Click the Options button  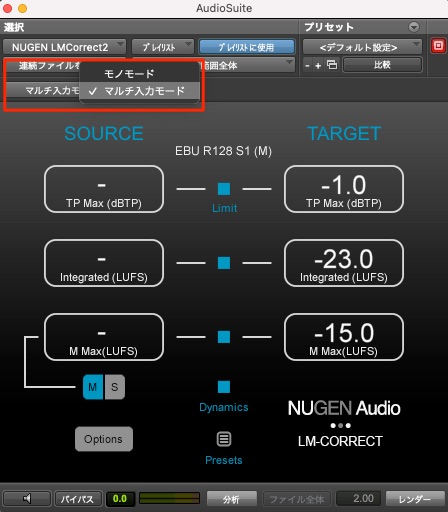click(104, 439)
